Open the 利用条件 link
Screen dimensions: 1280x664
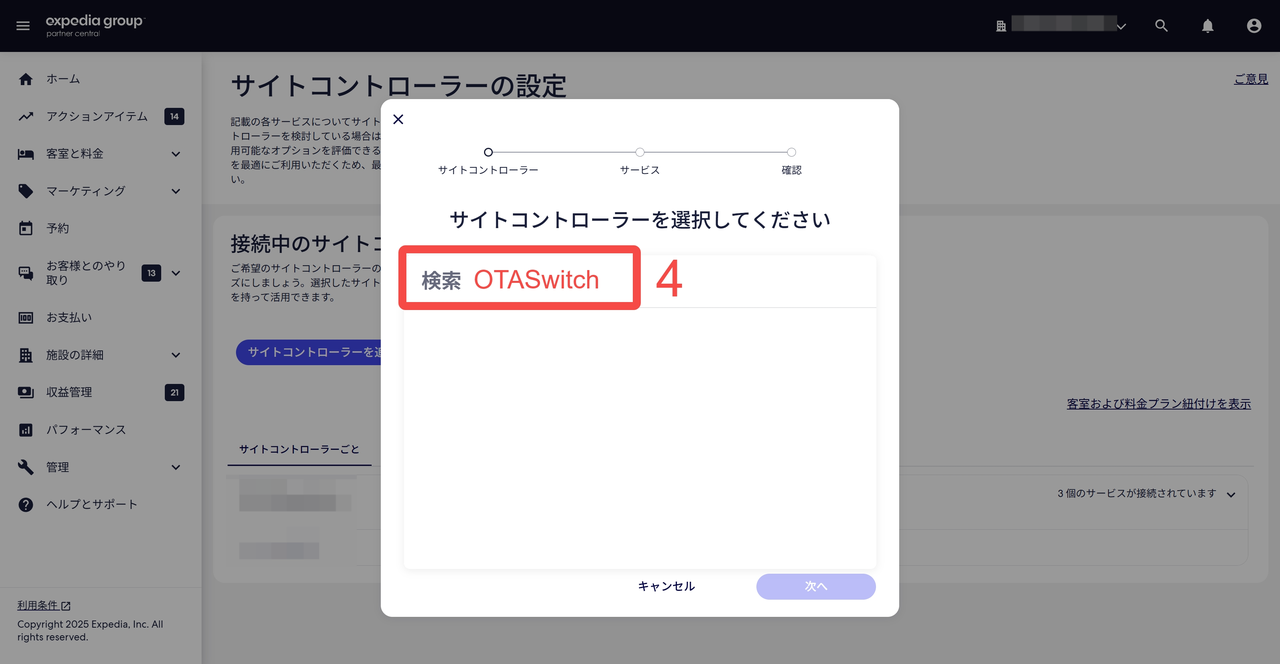[x=38, y=605]
